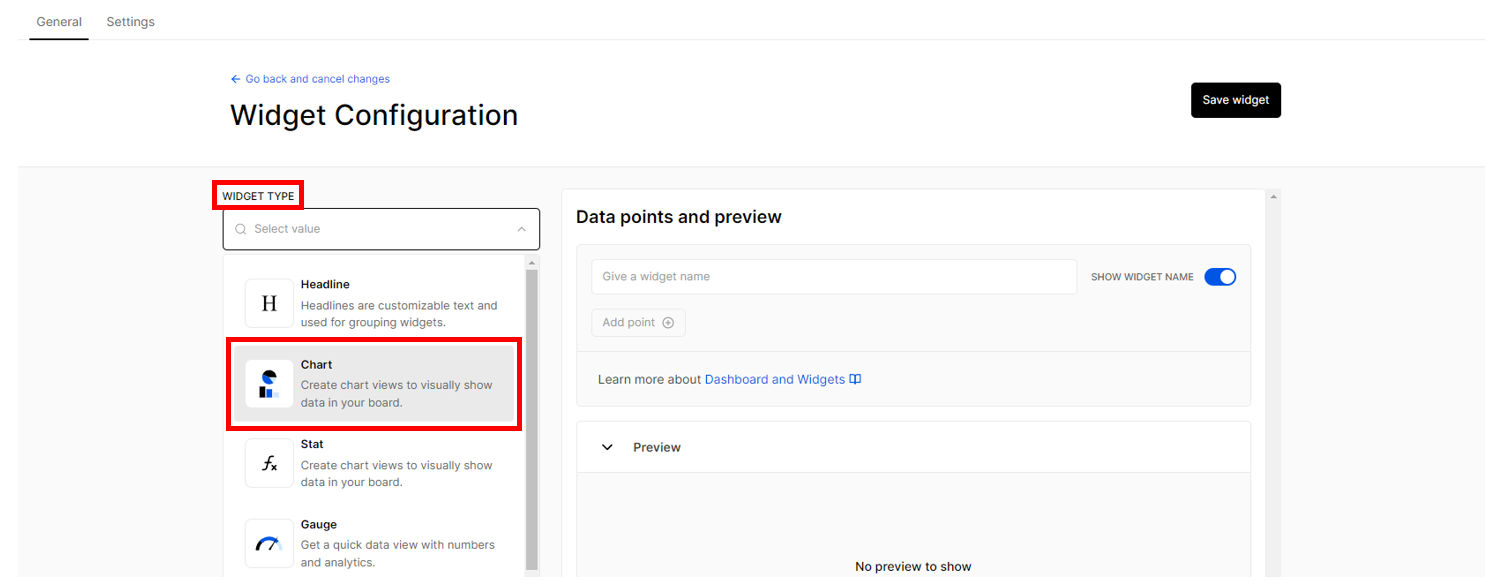
Task: Click the Add point button
Action: [638, 323]
